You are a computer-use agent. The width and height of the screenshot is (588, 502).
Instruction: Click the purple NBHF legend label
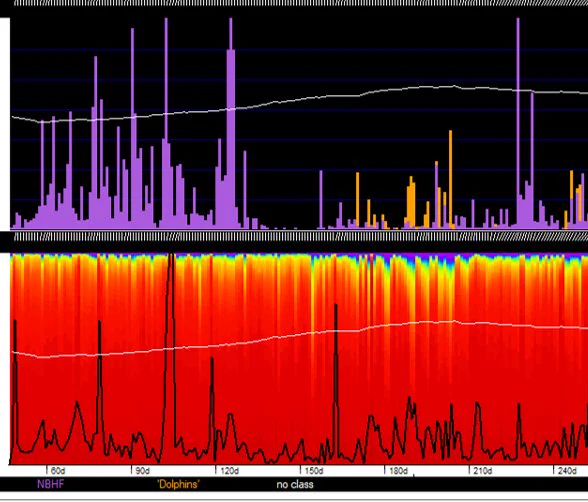tap(50, 484)
